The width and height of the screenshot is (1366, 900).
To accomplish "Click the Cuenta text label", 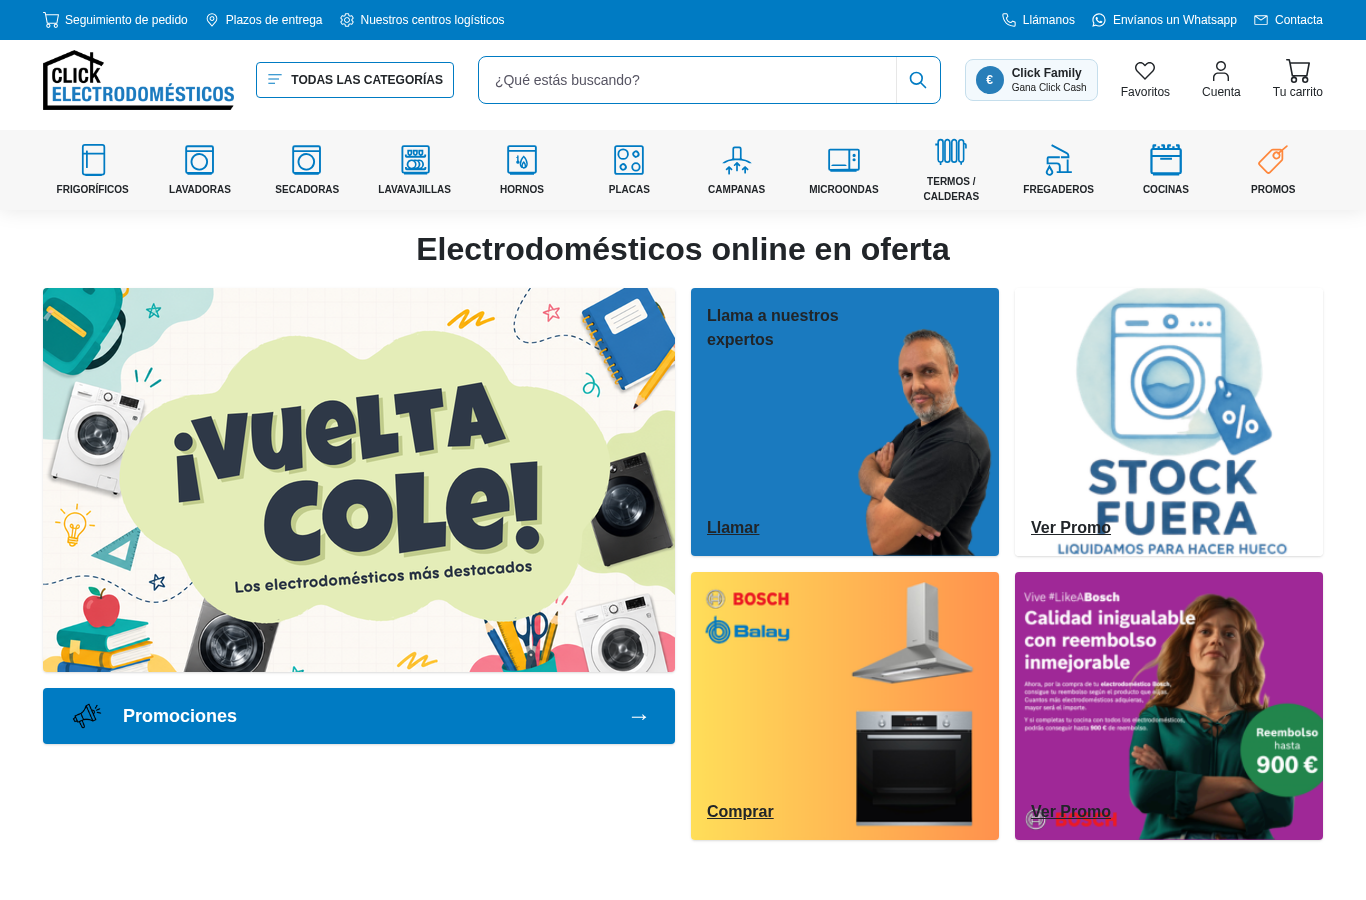I will tap(1221, 92).
